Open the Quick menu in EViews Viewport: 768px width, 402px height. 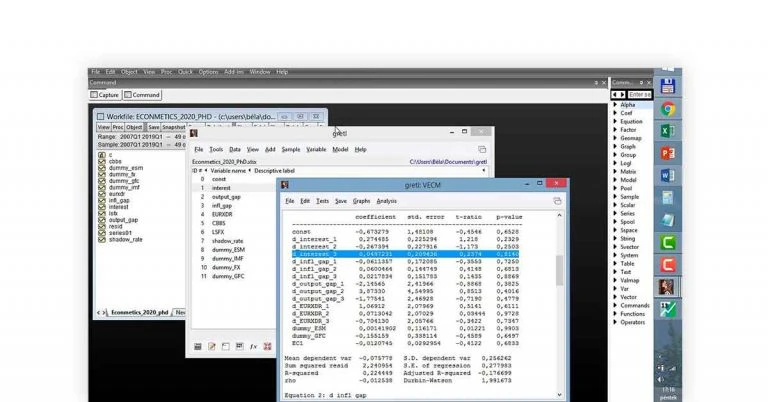184,72
